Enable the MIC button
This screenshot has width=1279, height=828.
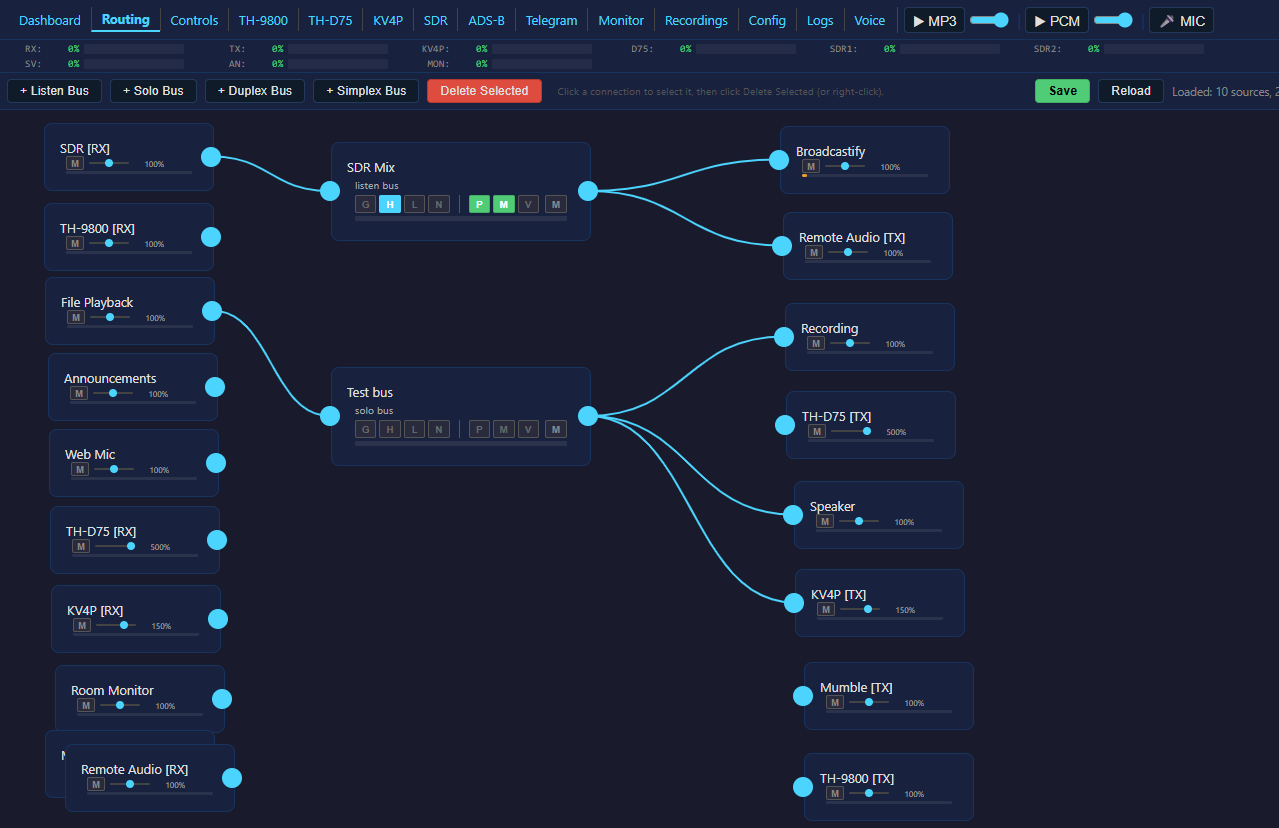[x=1181, y=20]
